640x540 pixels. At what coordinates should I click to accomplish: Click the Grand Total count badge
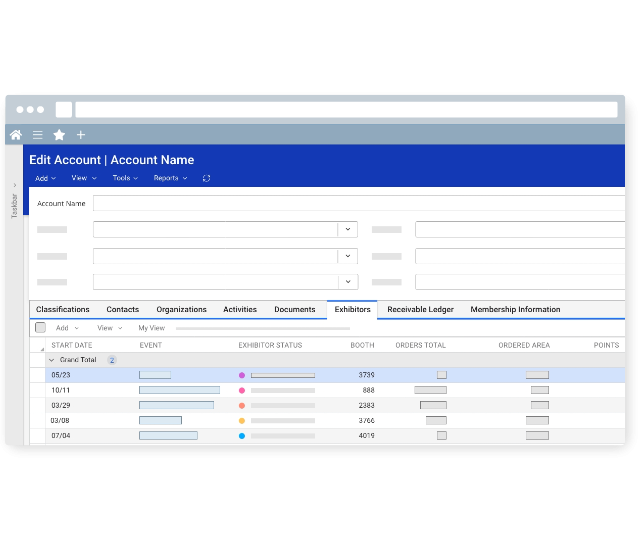(x=112, y=360)
